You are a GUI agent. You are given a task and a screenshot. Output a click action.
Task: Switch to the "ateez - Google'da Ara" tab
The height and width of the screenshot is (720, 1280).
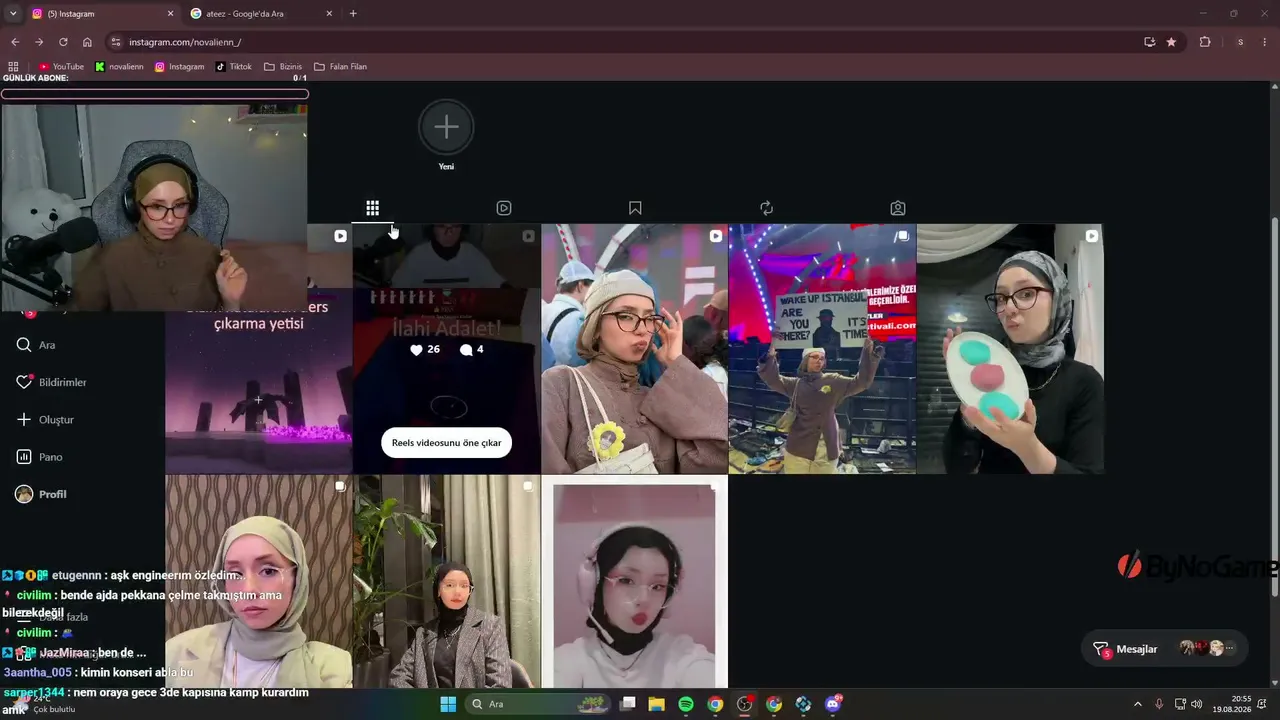click(260, 14)
